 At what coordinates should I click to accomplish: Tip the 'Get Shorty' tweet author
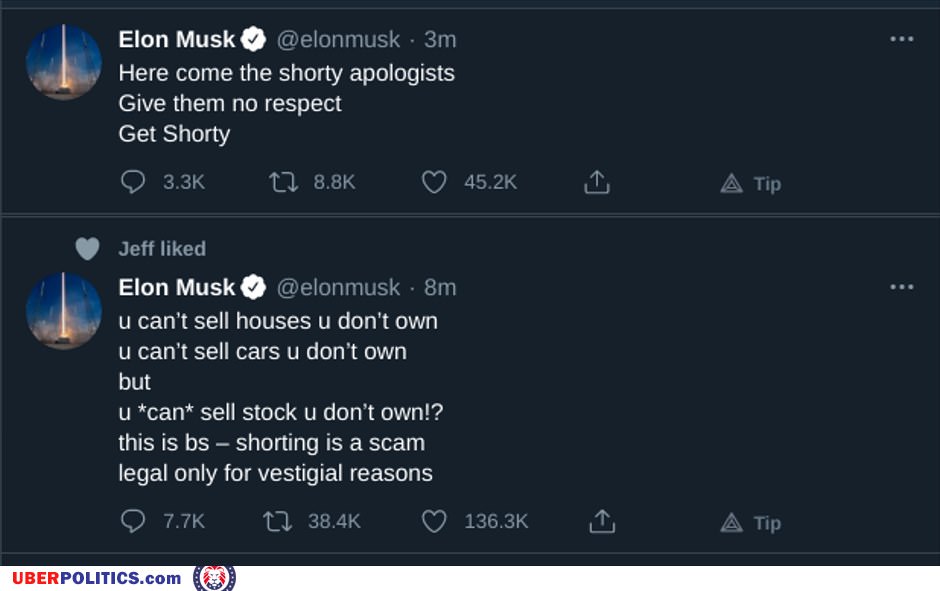751,183
